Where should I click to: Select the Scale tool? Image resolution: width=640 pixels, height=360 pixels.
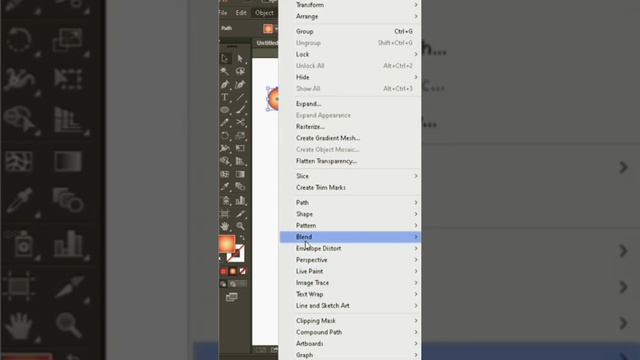[x=240, y=136]
